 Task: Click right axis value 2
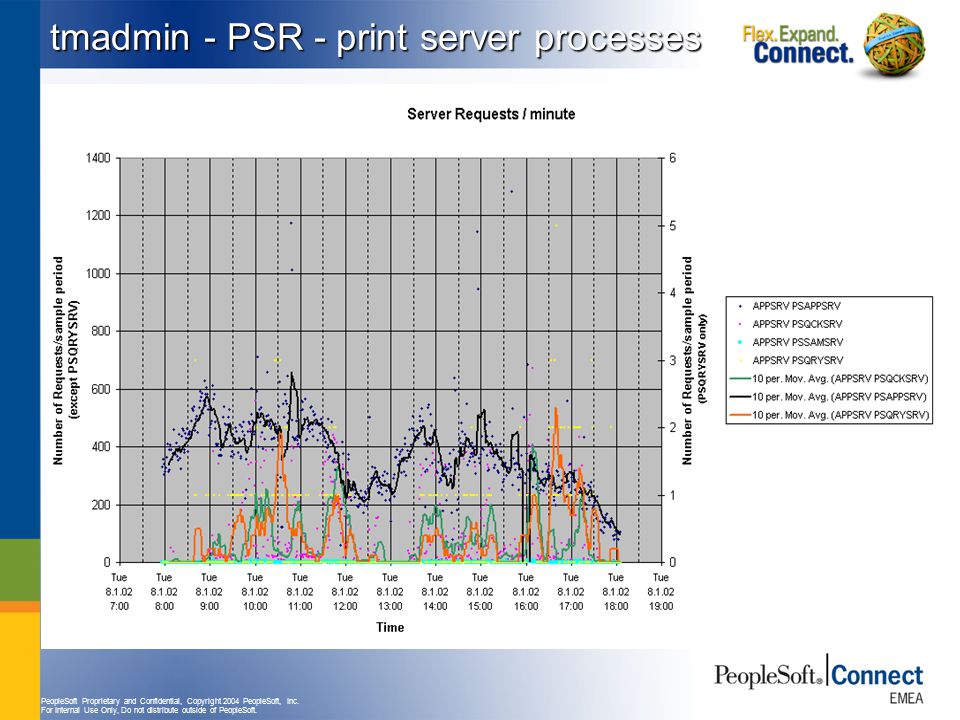[672, 427]
